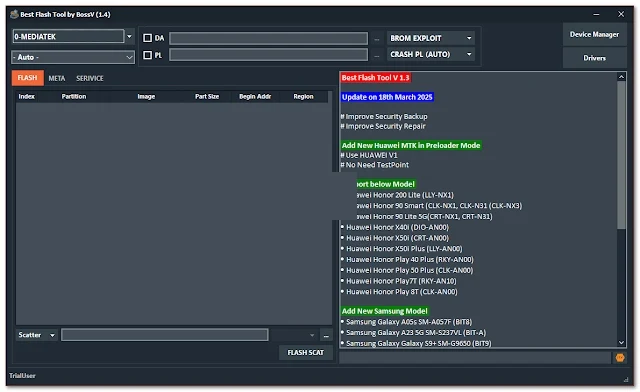
Task: Click 'Huawei Honor X50i (CRT-AN00)' line
Action: point(395,238)
